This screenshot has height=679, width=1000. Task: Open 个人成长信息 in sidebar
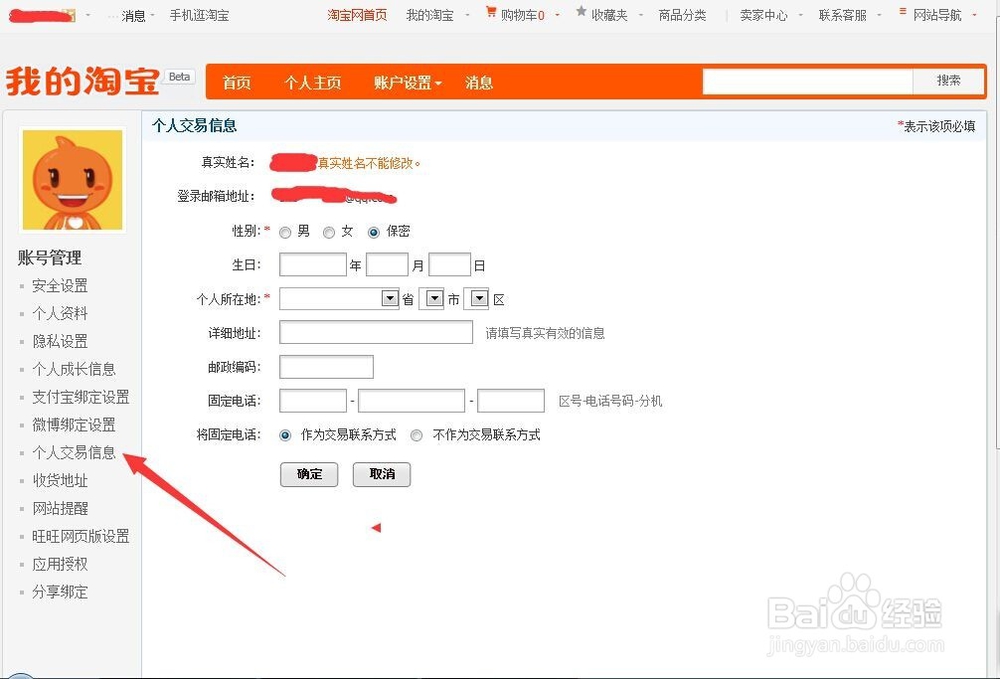click(74, 369)
